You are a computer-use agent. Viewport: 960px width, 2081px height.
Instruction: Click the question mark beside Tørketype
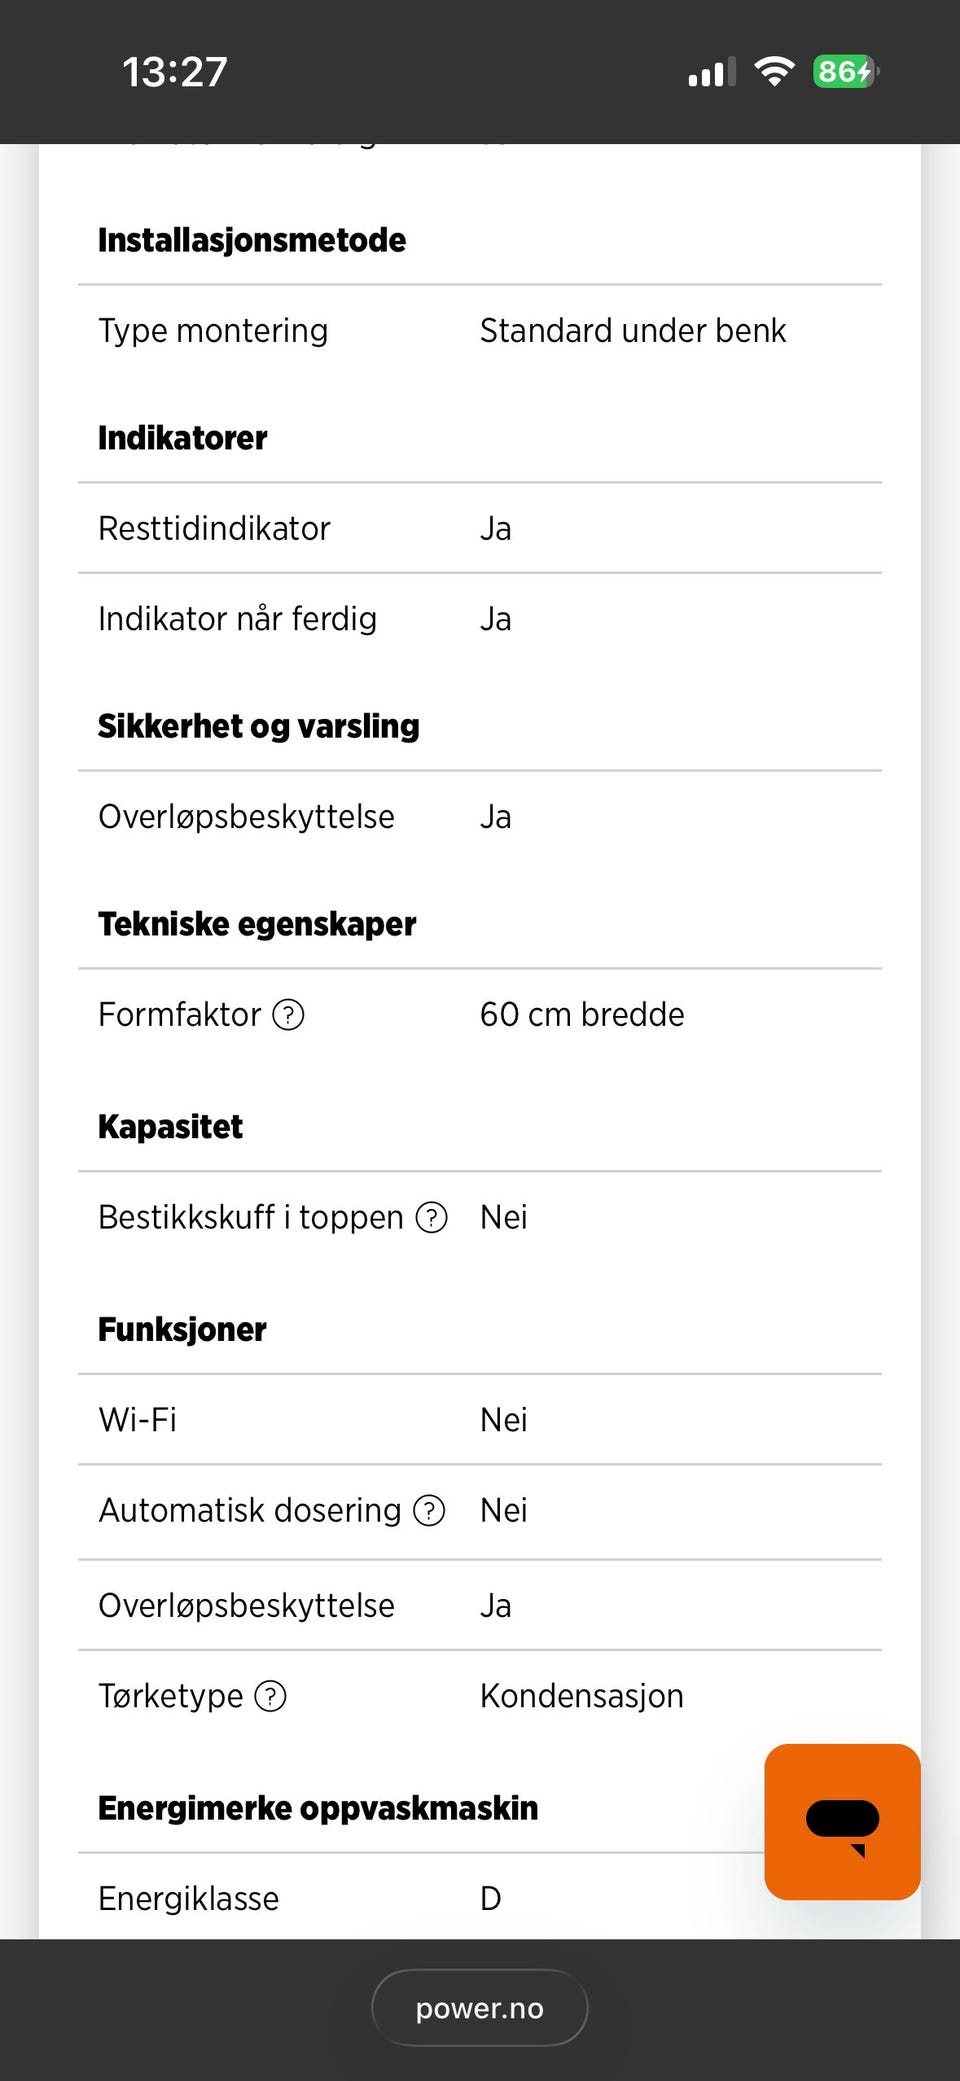tap(270, 1696)
